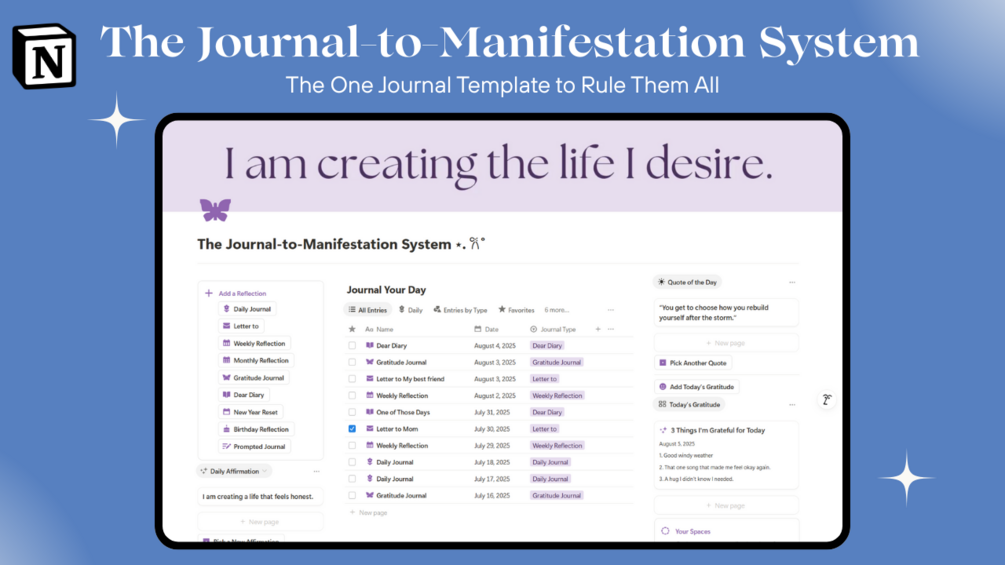Open the quote card about rebuilding after the storm
The width and height of the screenshot is (1005, 565).
pyautogui.click(x=726, y=313)
